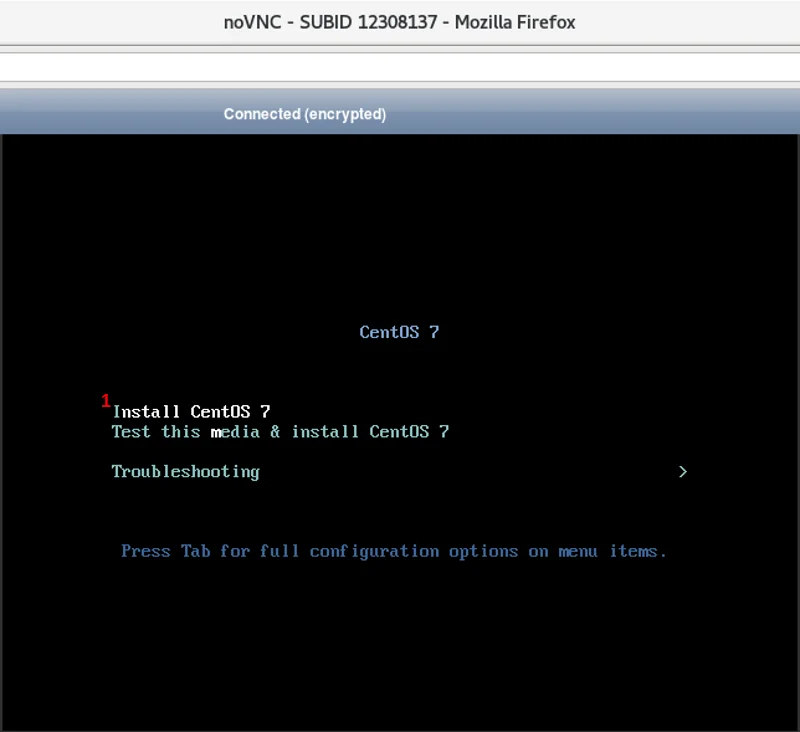The image size is (800, 732).
Task: Click the ampersand in the Test media entry
Action: (275, 432)
